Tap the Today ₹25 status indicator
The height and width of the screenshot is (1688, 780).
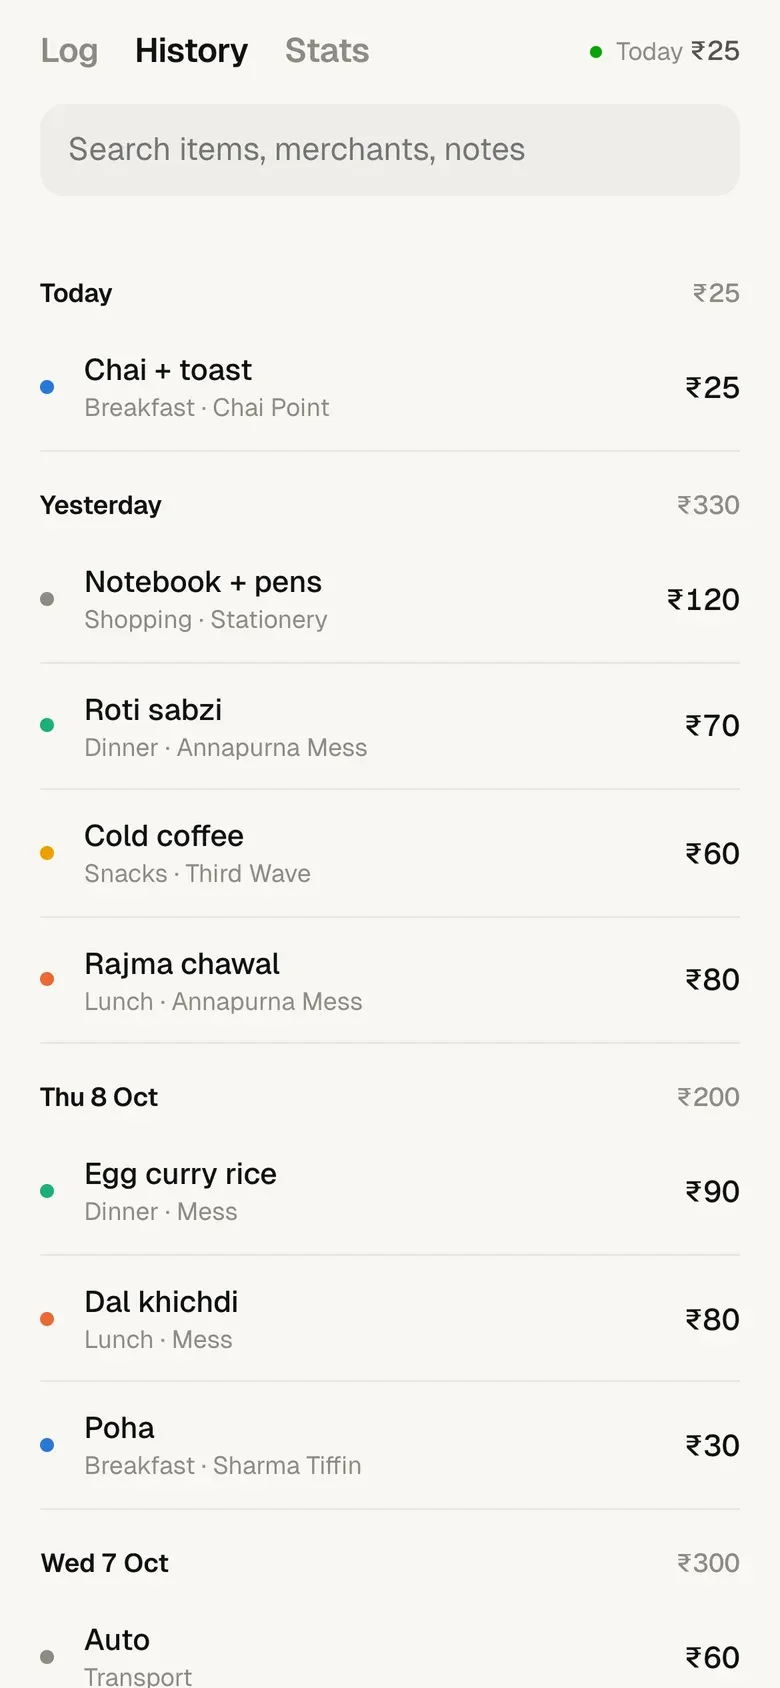[665, 51]
